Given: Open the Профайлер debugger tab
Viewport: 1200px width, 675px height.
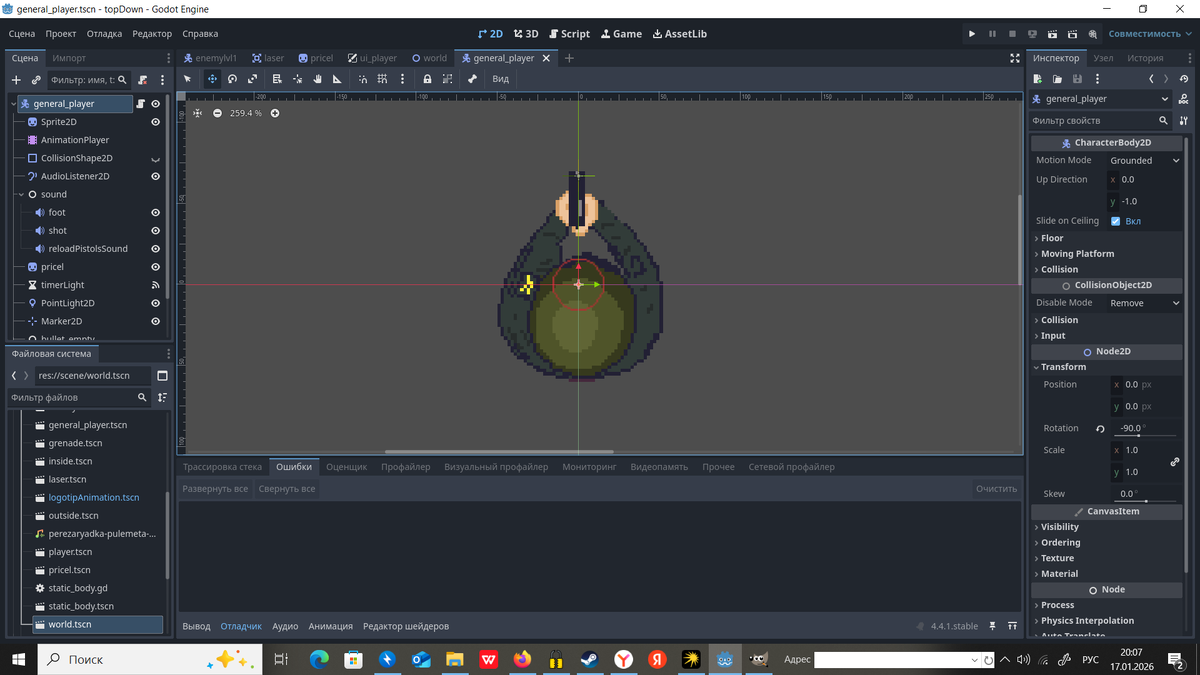Looking at the screenshot, I should [405, 467].
